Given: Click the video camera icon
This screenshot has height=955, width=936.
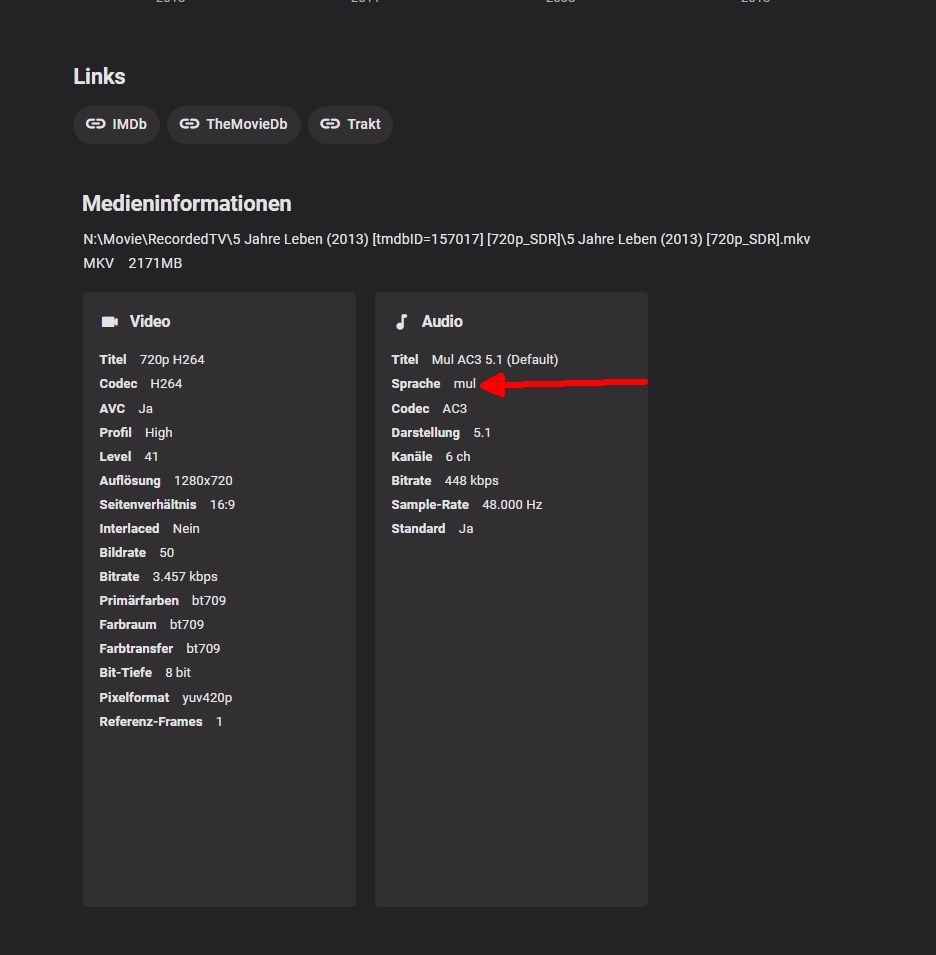Looking at the screenshot, I should click(110, 322).
